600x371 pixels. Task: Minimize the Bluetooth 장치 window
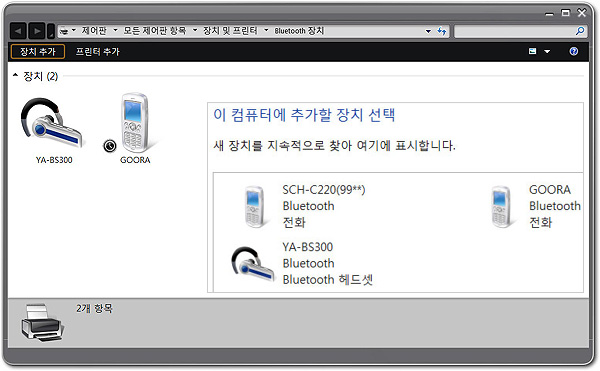point(549,14)
